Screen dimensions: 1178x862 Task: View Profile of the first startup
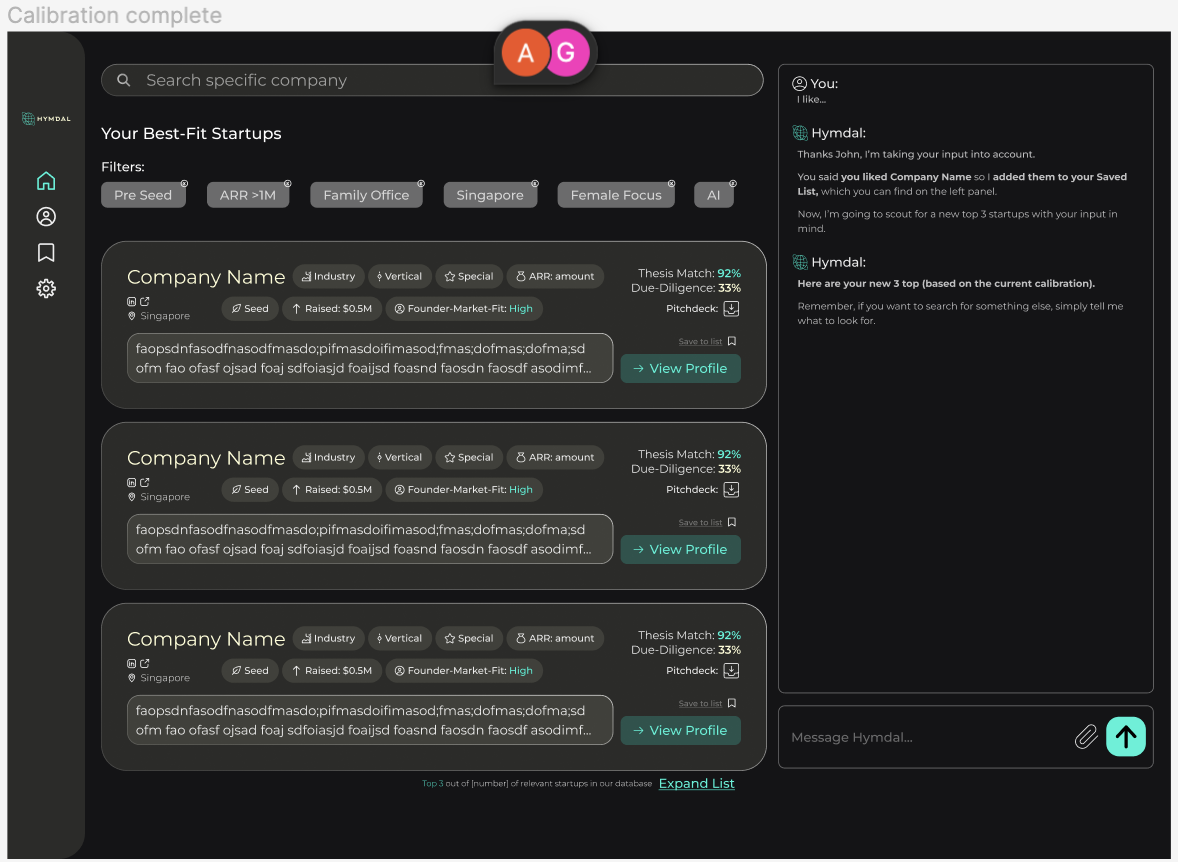pyautogui.click(x=680, y=369)
